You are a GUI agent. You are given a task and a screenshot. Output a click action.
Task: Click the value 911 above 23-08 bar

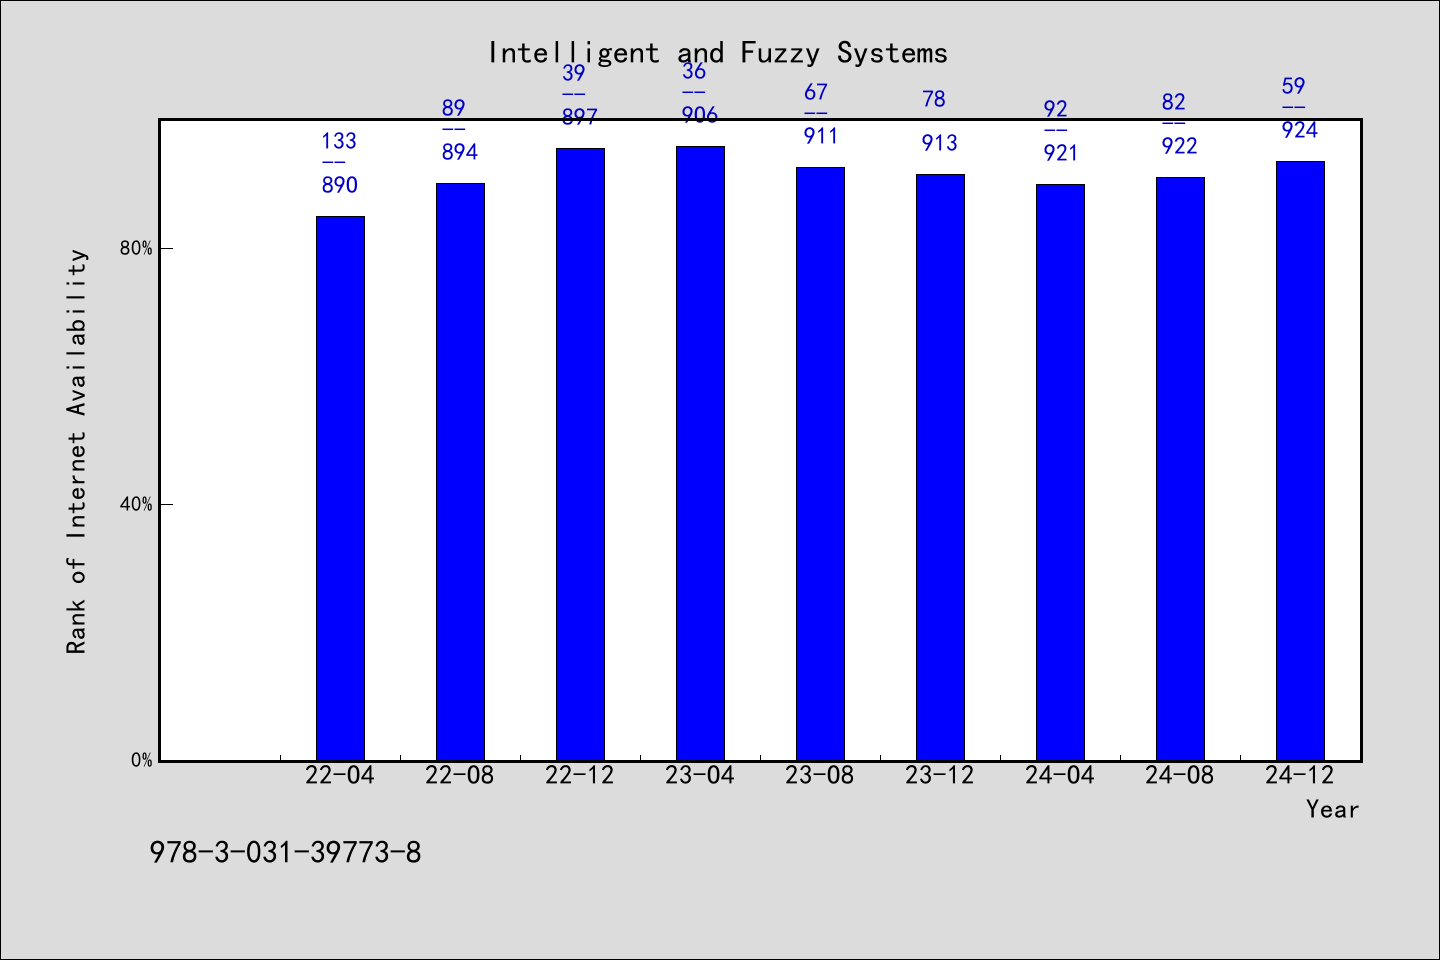(x=820, y=136)
